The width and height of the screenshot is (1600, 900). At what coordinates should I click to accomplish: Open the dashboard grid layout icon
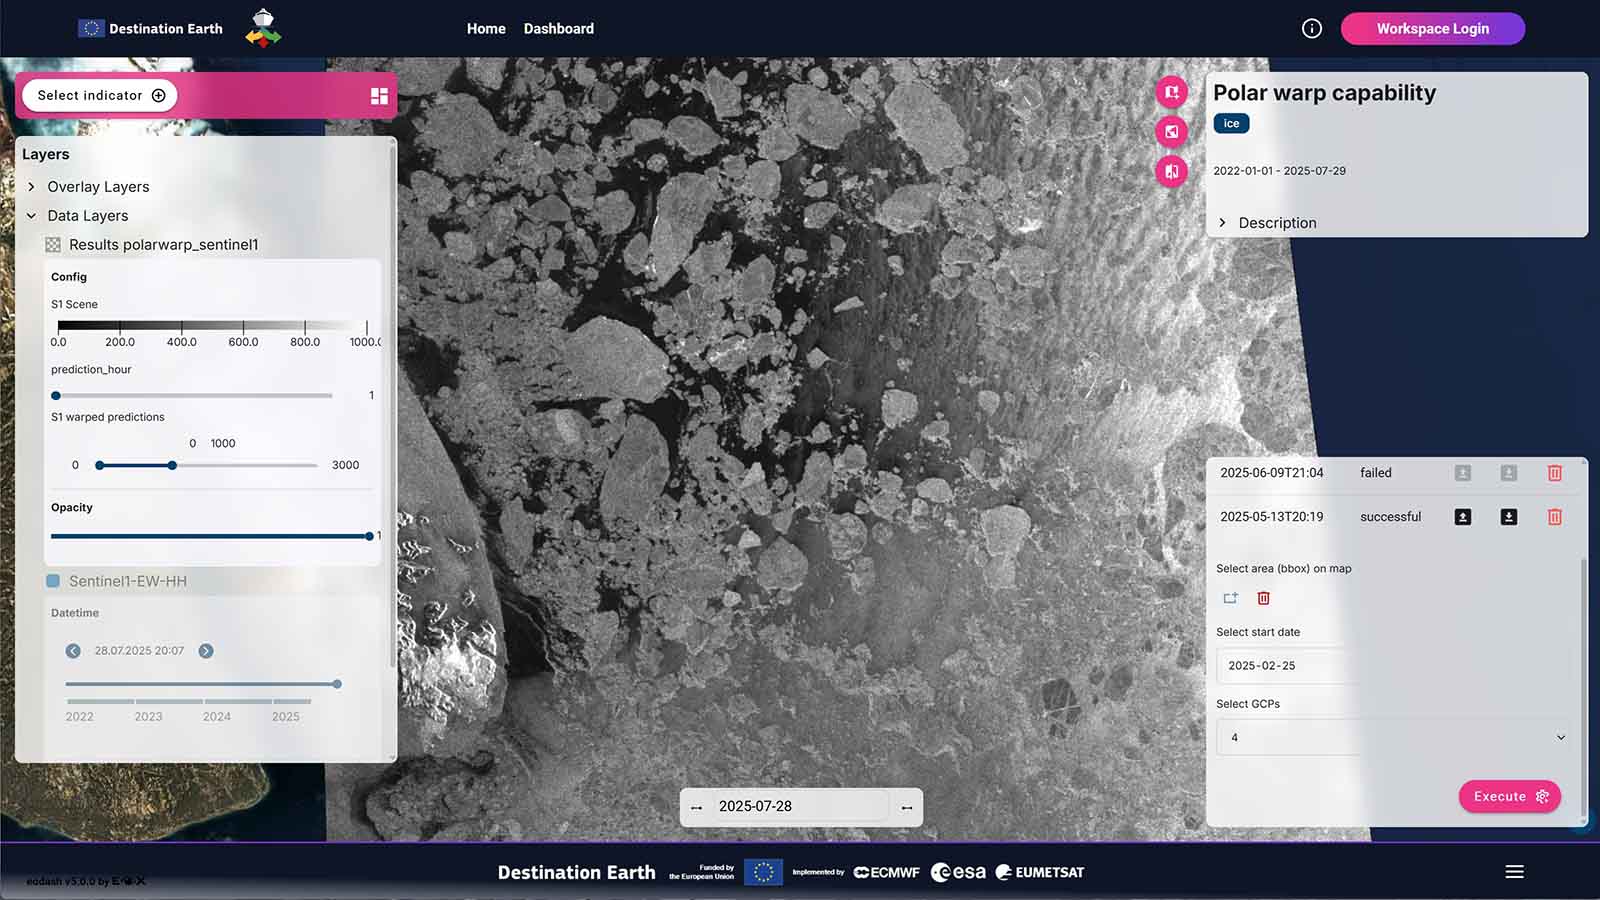pyautogui.click(x=379, y=96)
